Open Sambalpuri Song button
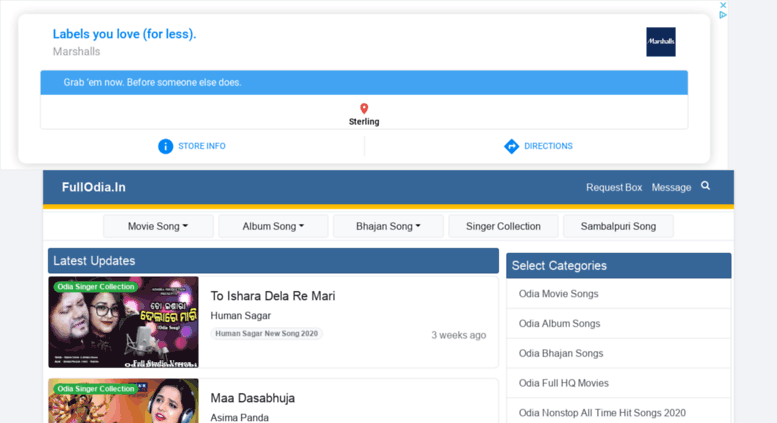 (618, 226)
